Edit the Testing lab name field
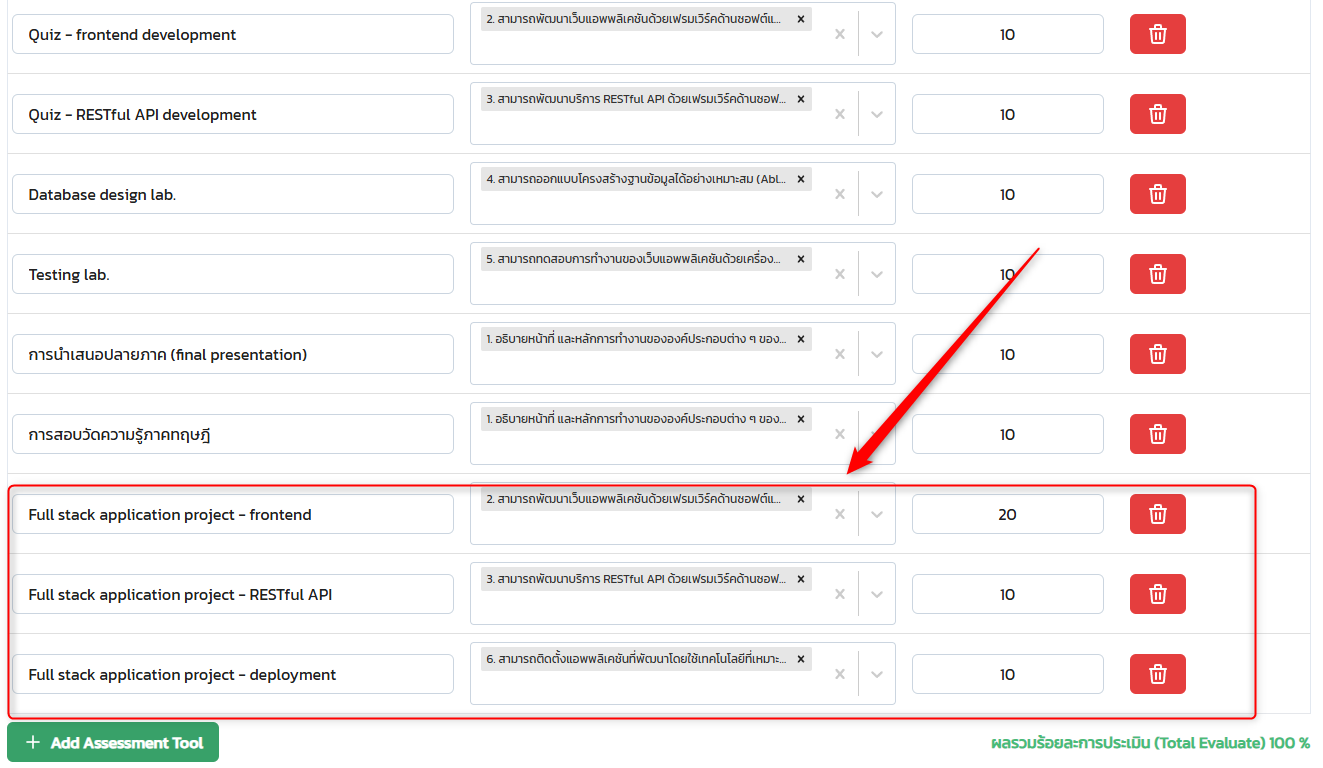 click(232, 274)
